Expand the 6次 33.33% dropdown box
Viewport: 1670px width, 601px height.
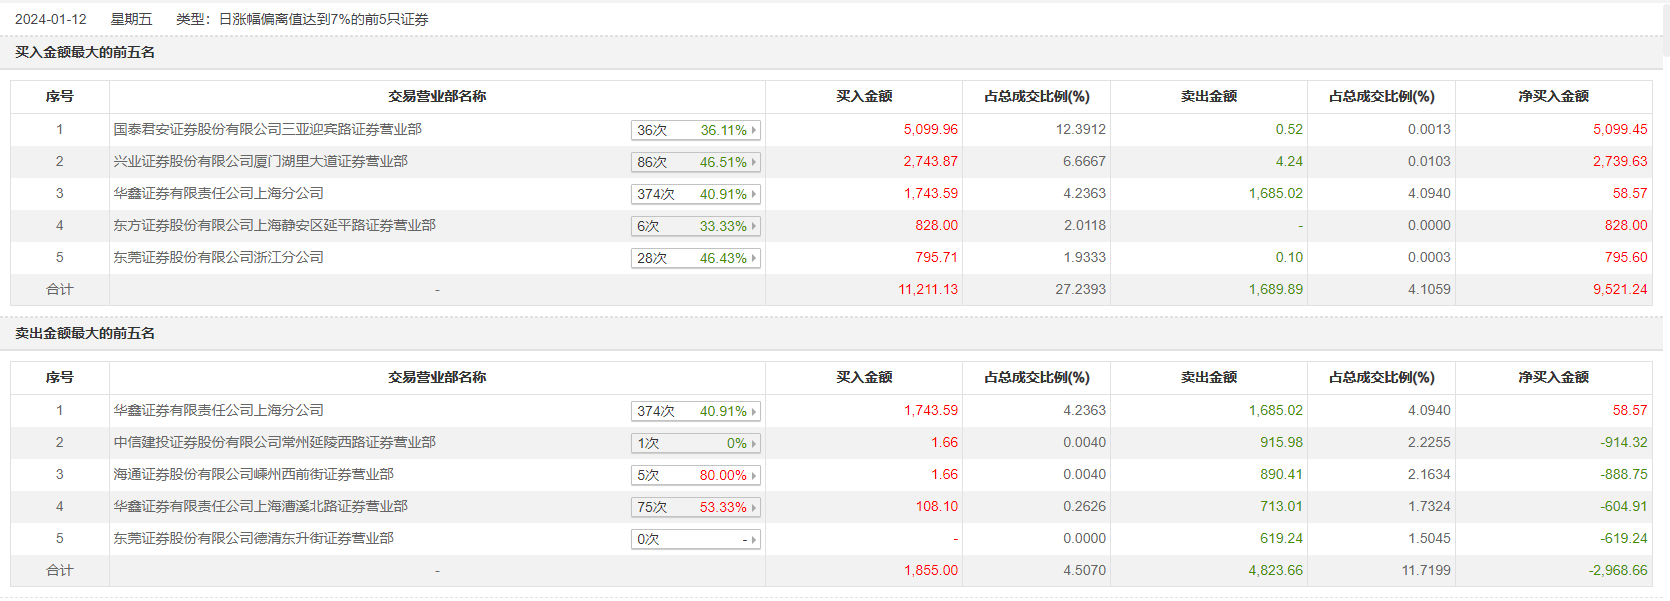696,226
